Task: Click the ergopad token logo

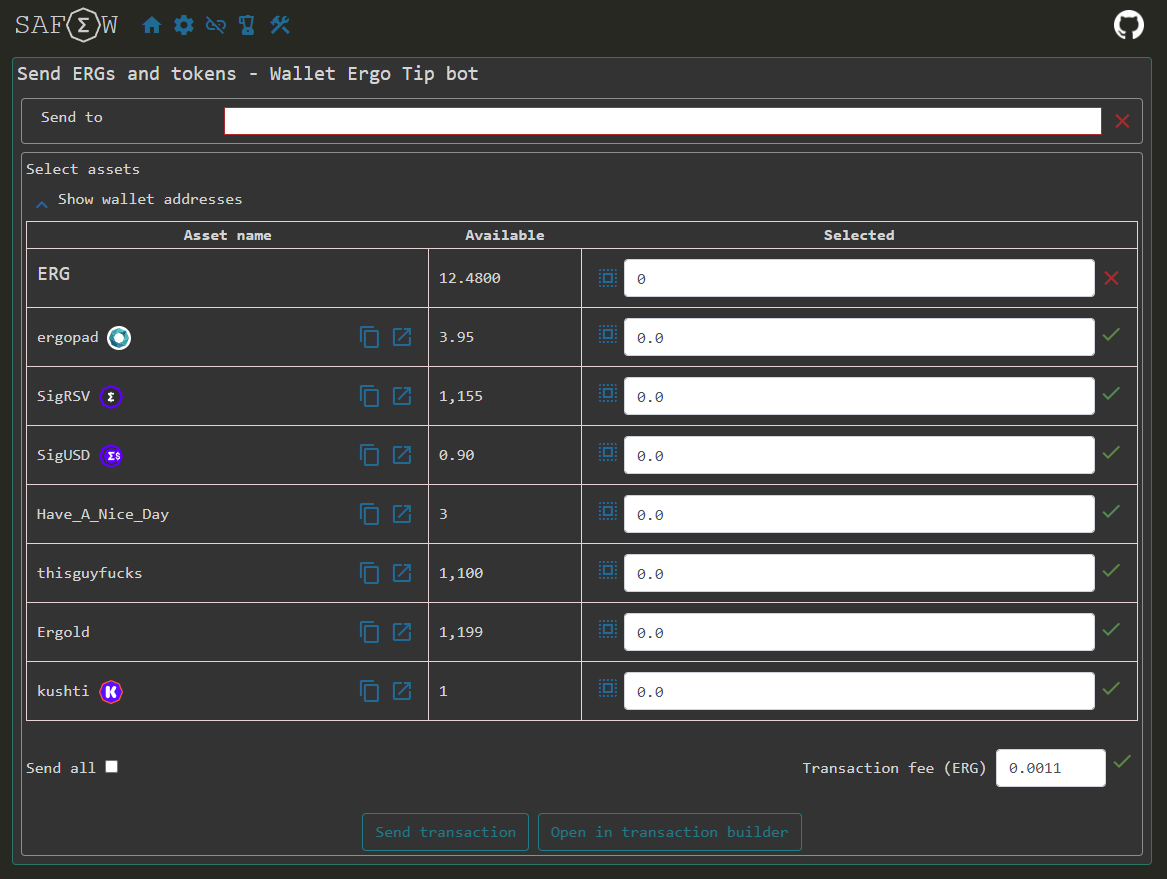Action: [119, 338]
